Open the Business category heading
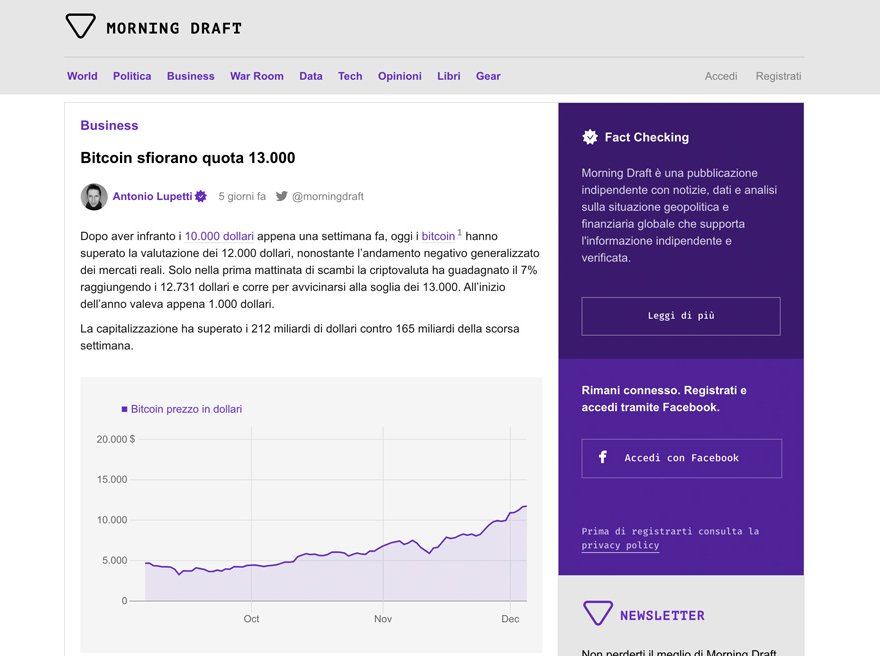880x656 pixels. tap(109, 125)
